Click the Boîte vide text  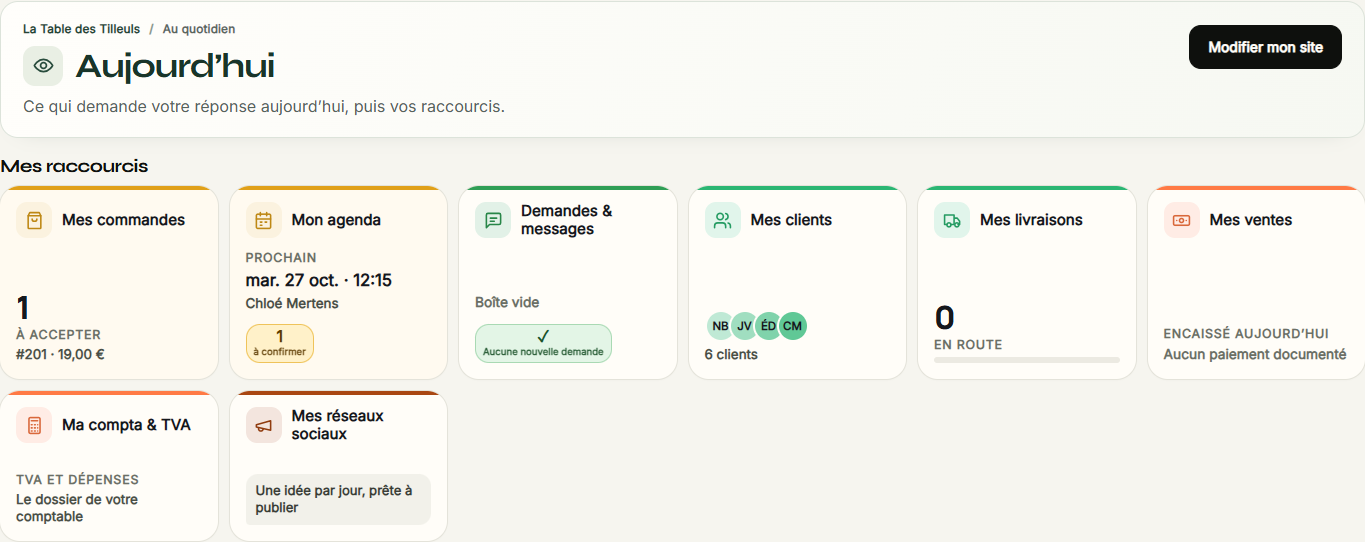507,302
